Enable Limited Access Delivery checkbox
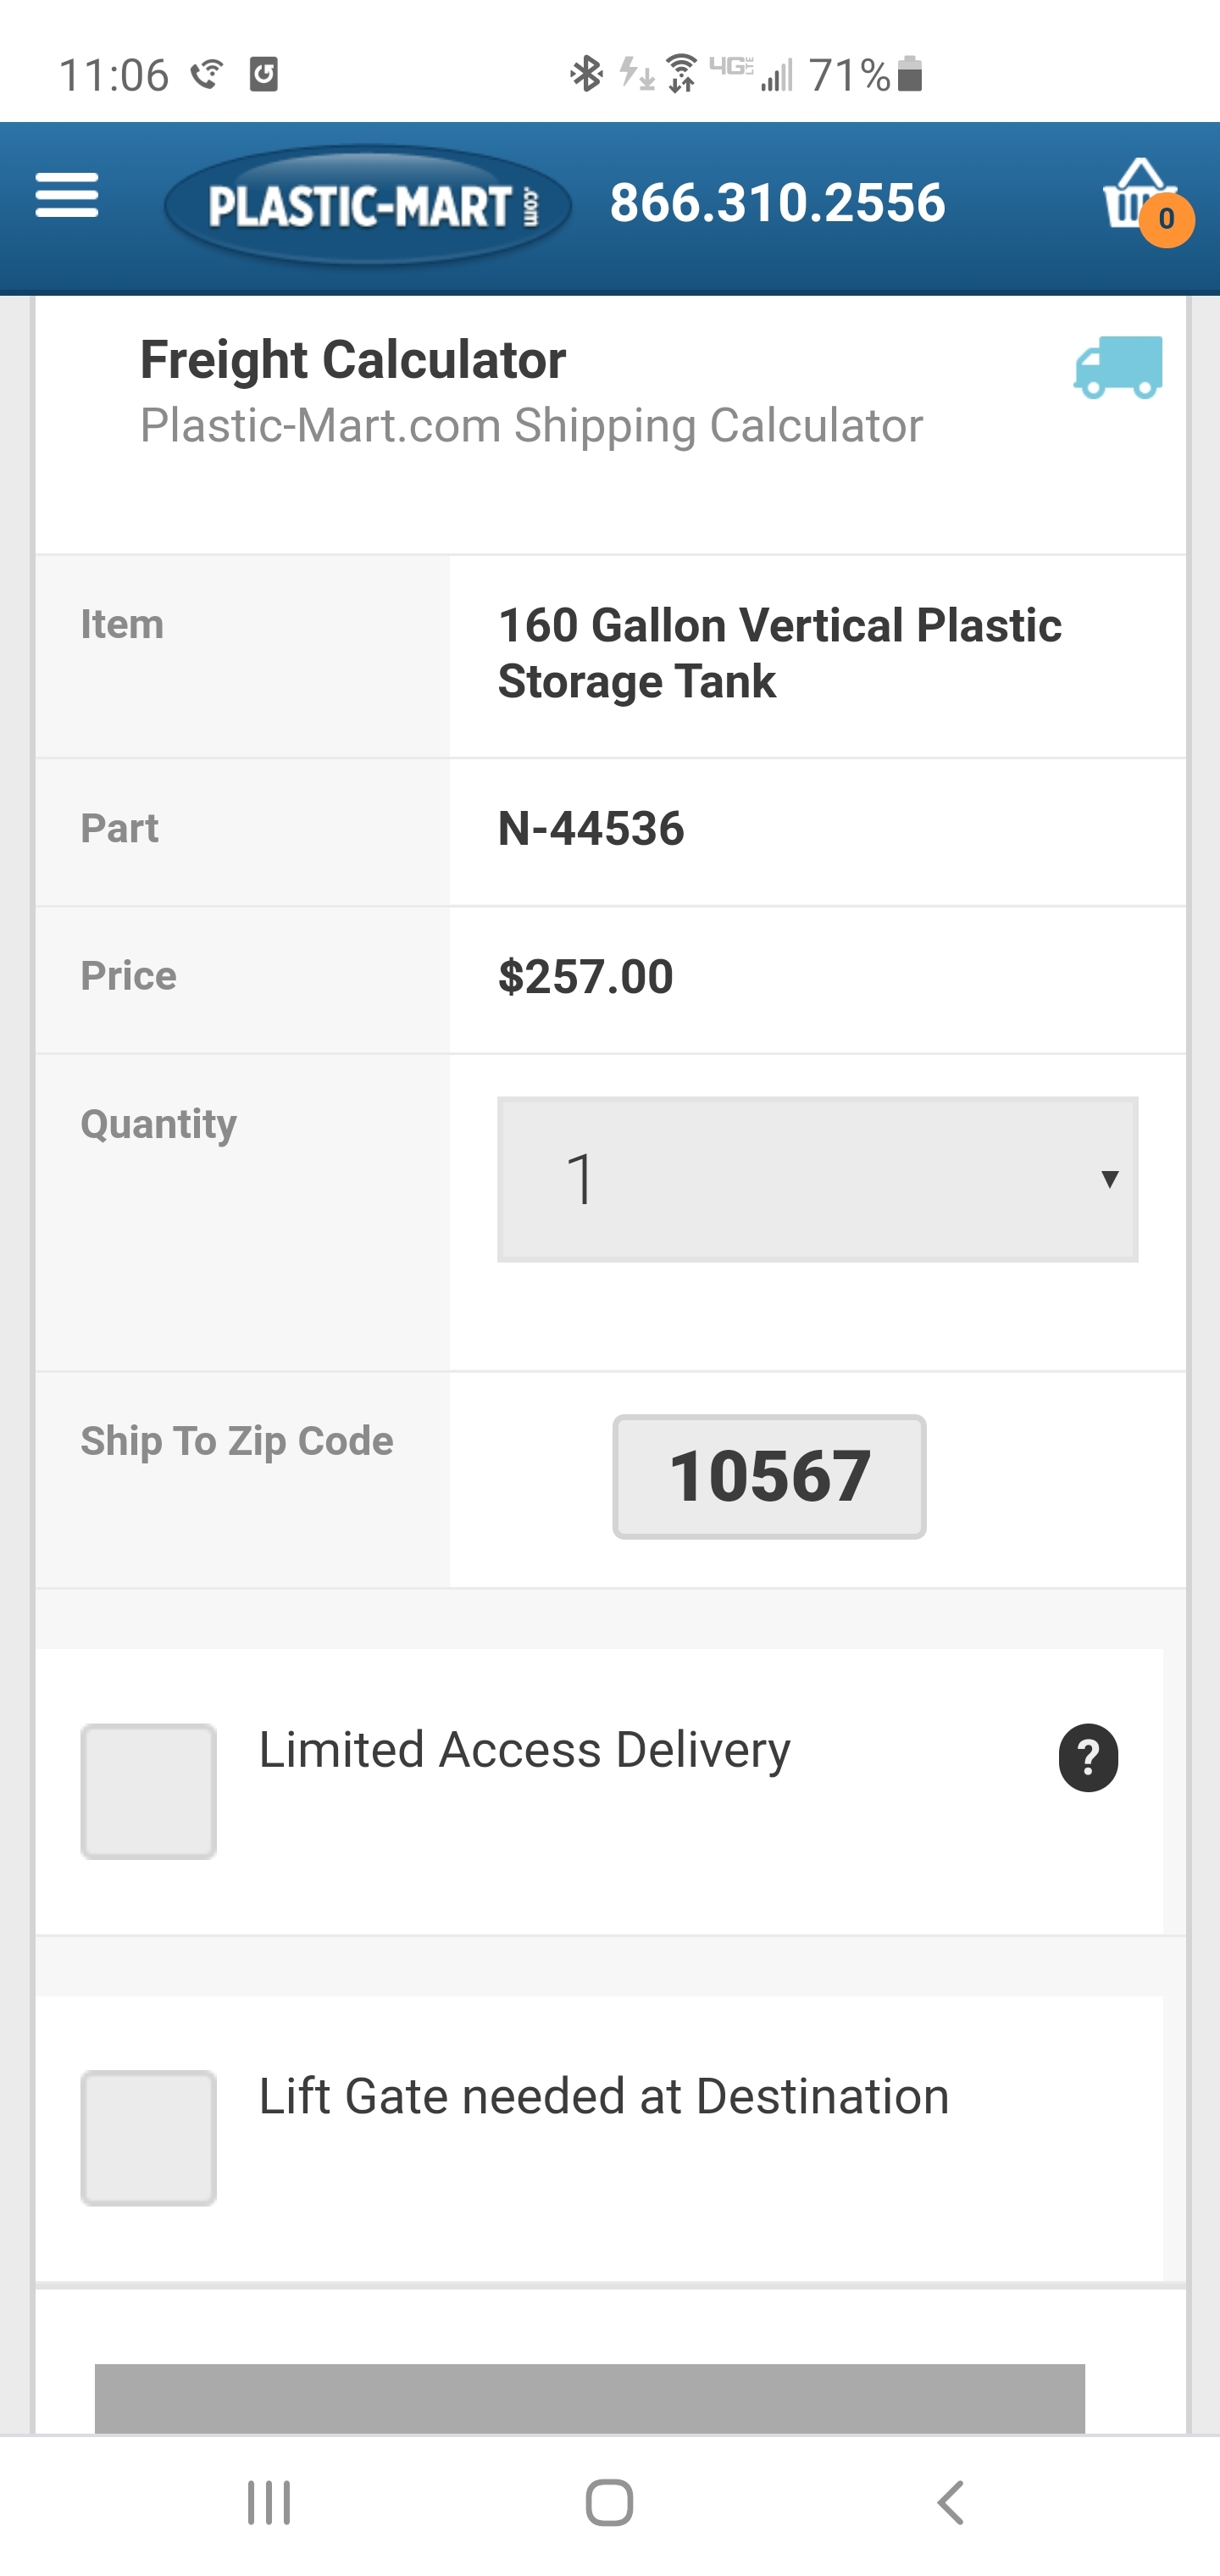 149,1791
